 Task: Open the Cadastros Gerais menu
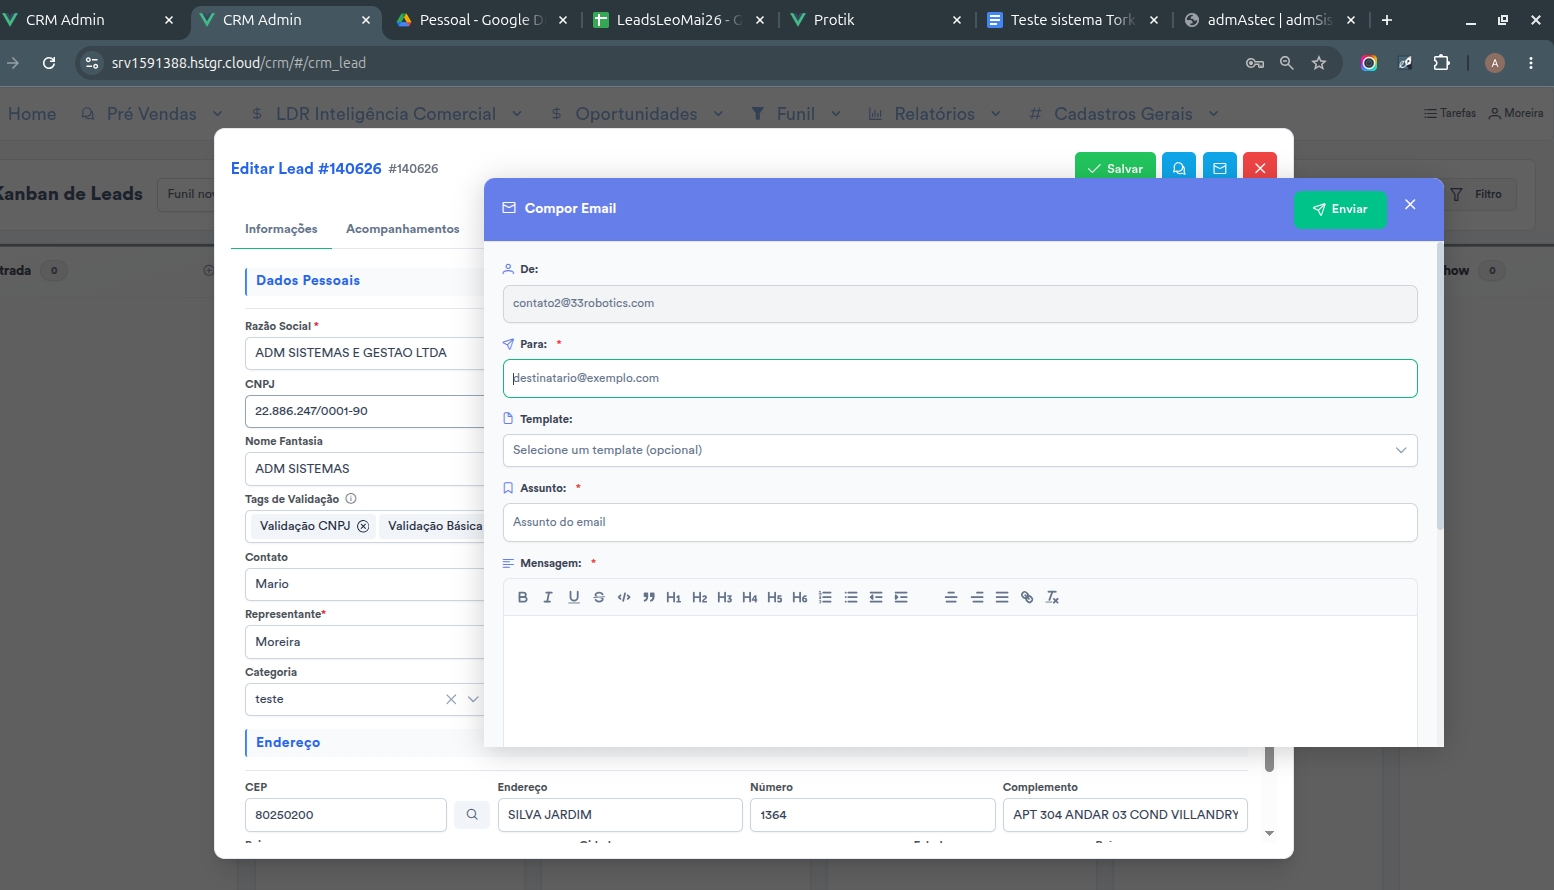1123,114
